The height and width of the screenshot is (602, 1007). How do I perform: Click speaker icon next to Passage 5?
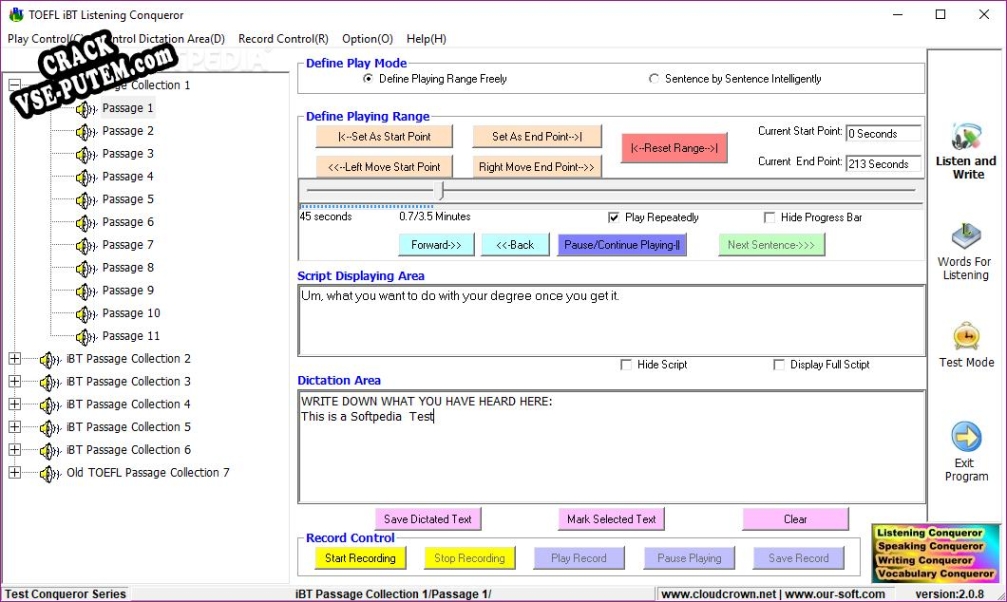click(x=86, y=200)
